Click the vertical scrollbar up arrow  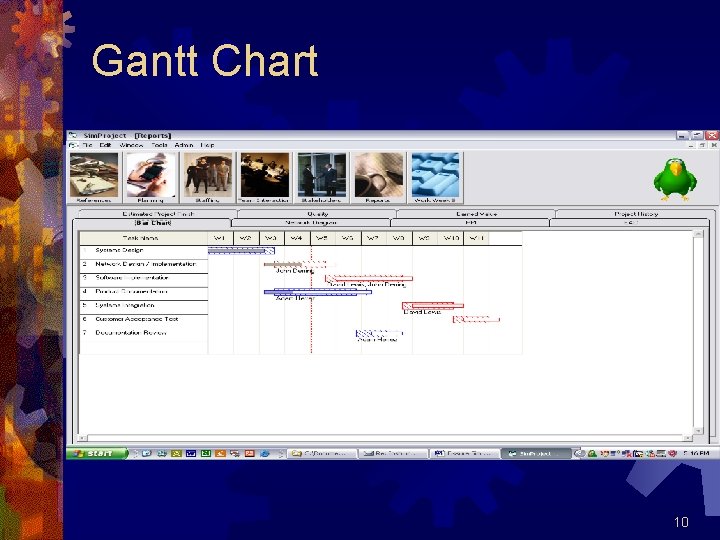(x=698, y=234)
